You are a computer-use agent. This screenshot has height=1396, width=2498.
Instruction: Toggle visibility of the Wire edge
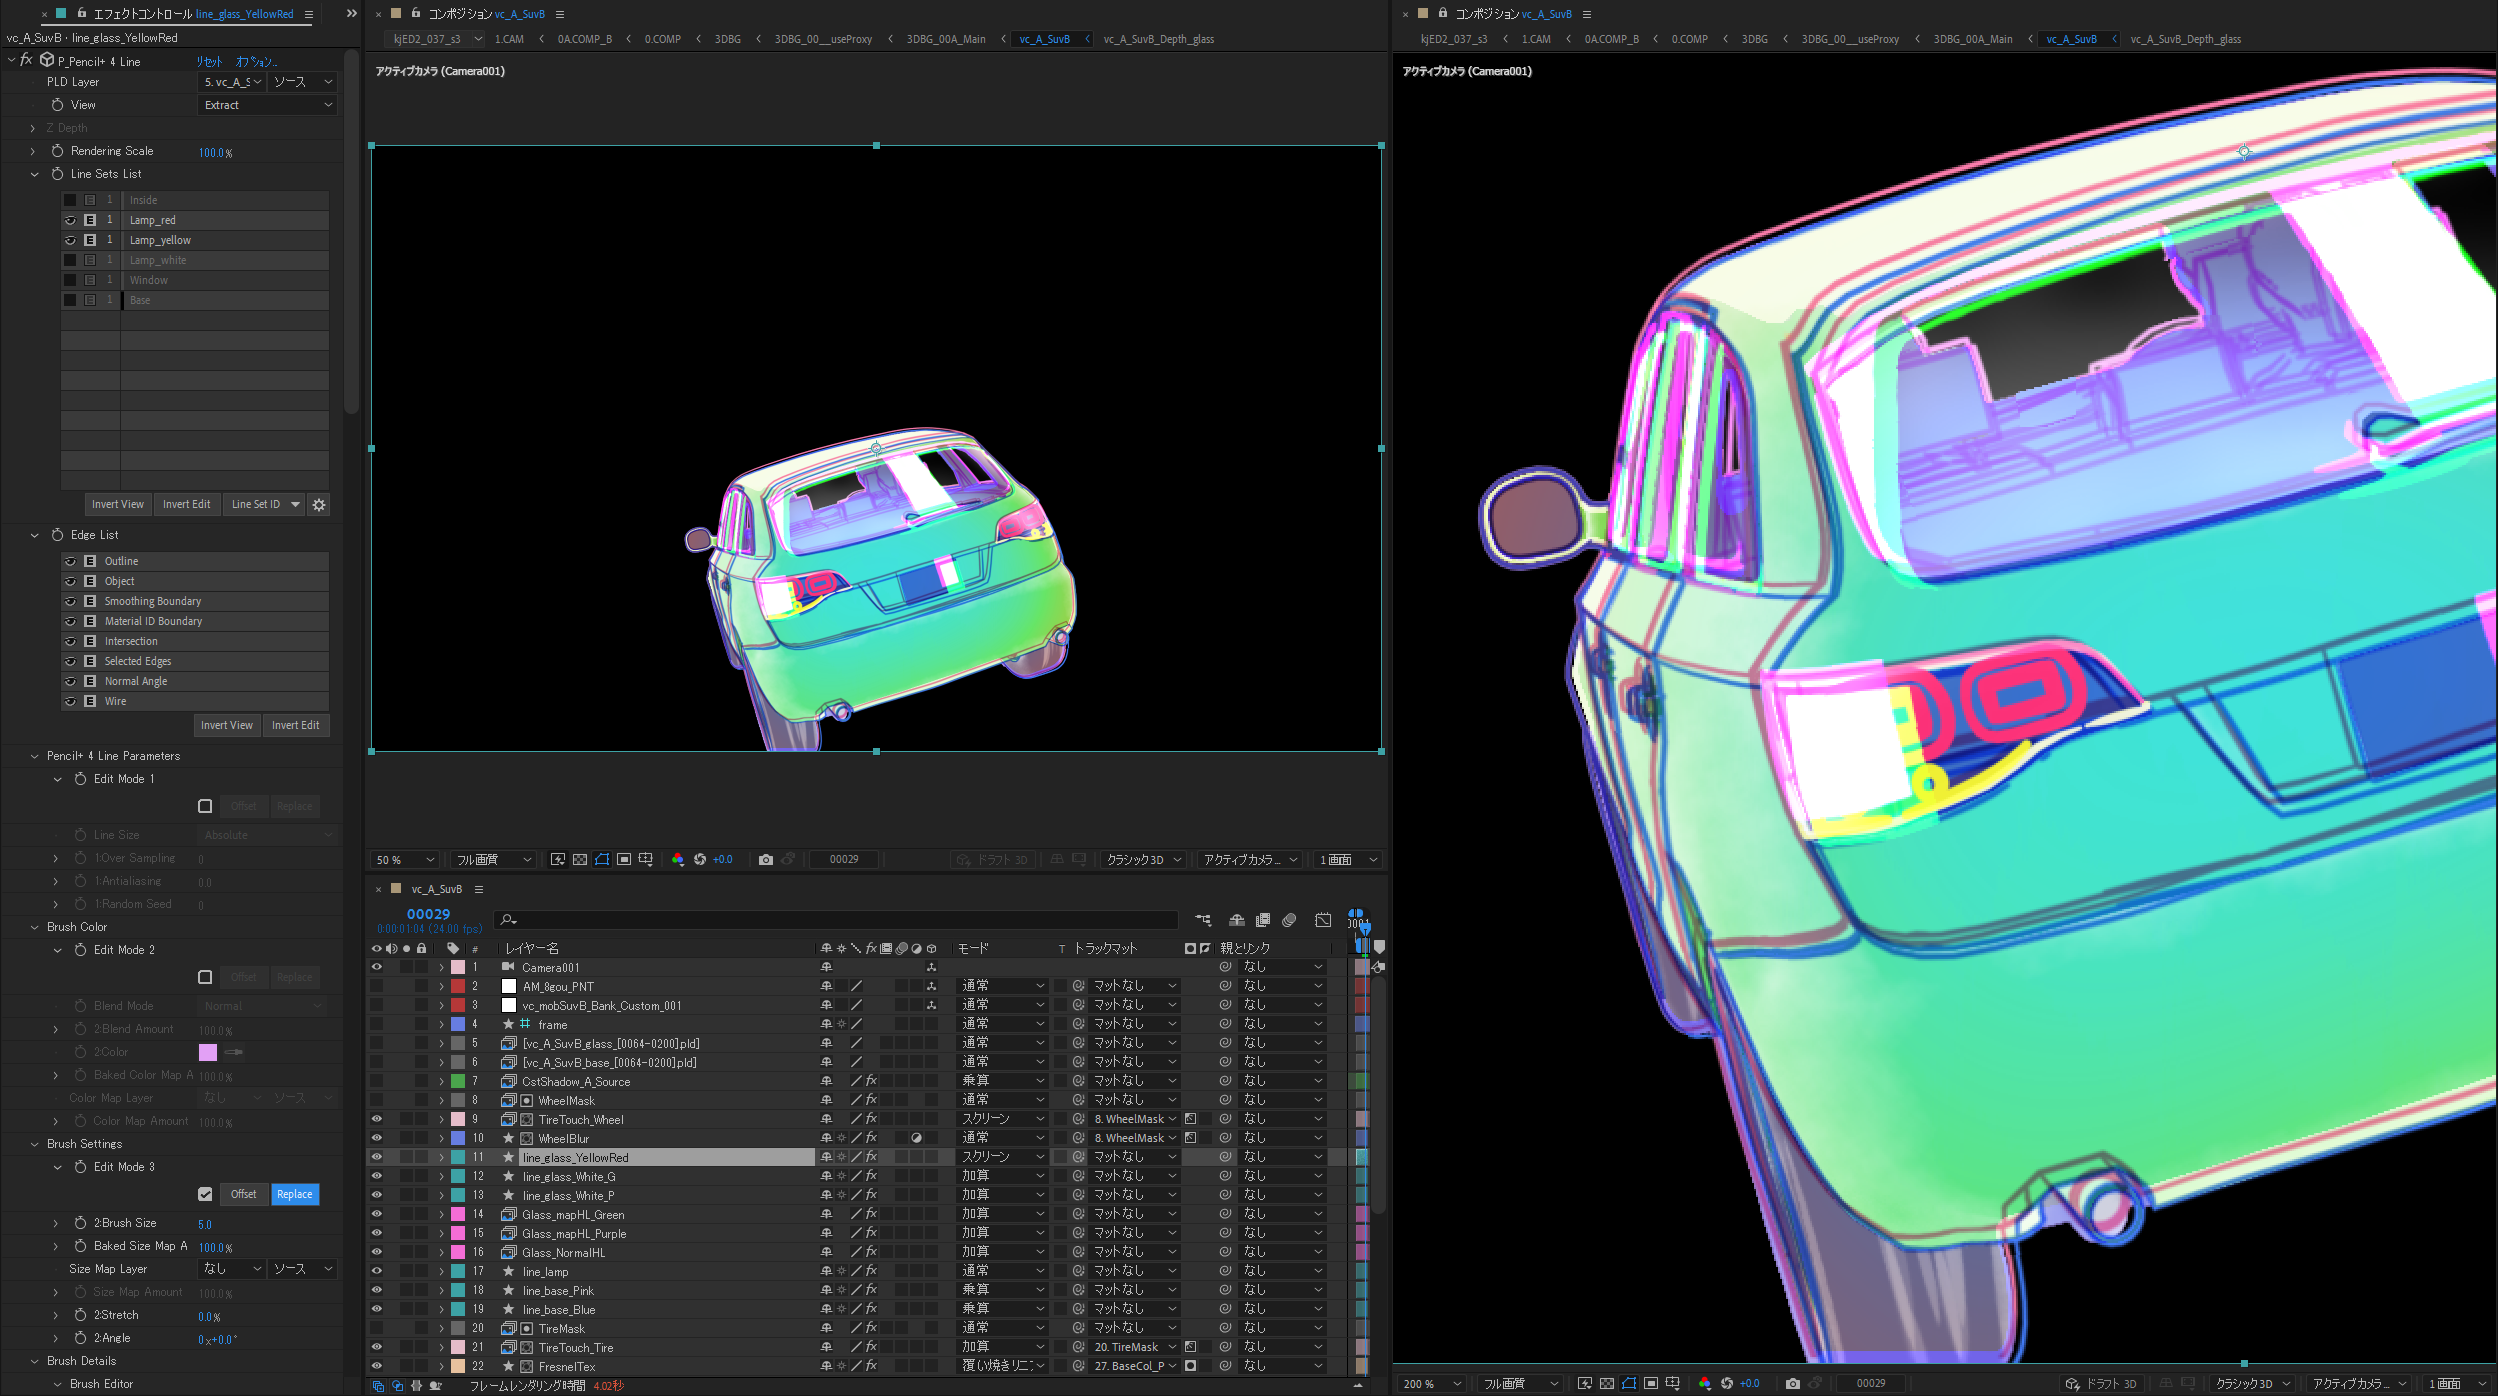[71, 701]
